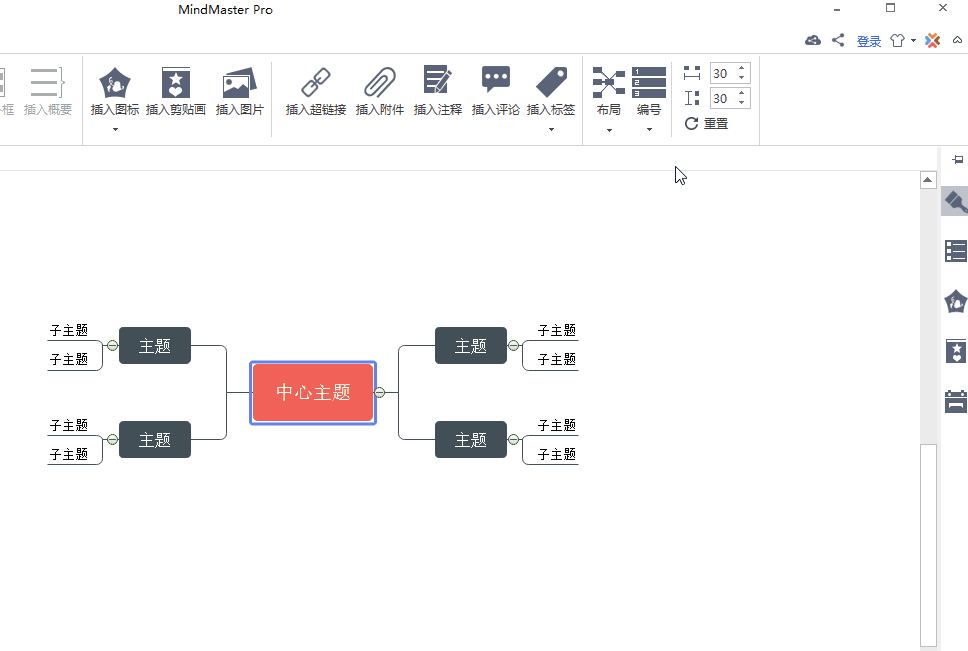Select the upper-left 主题 node

[155, 346]
